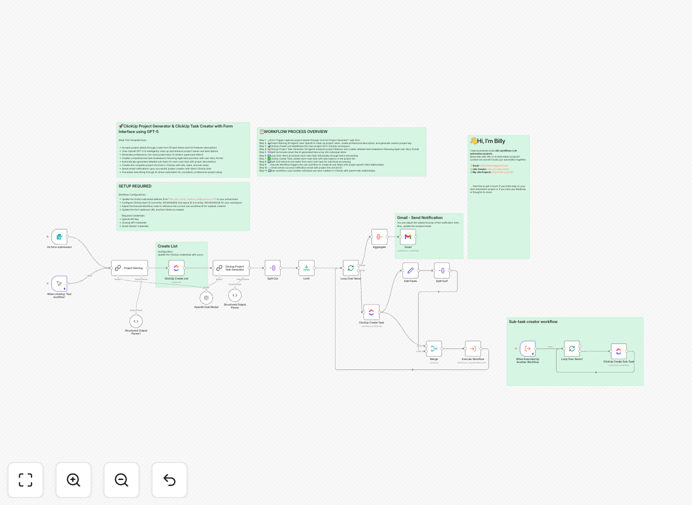
Task: Click the zoom out magnifier button
Action: pyautogui.click(x=121, y=480)
